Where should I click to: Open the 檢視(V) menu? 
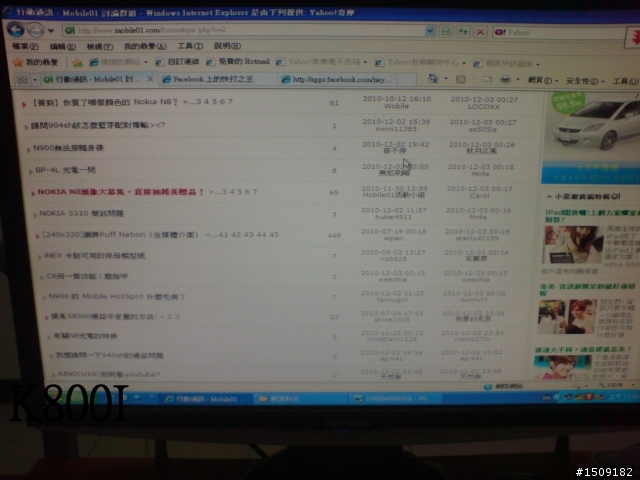pos(100,47)
